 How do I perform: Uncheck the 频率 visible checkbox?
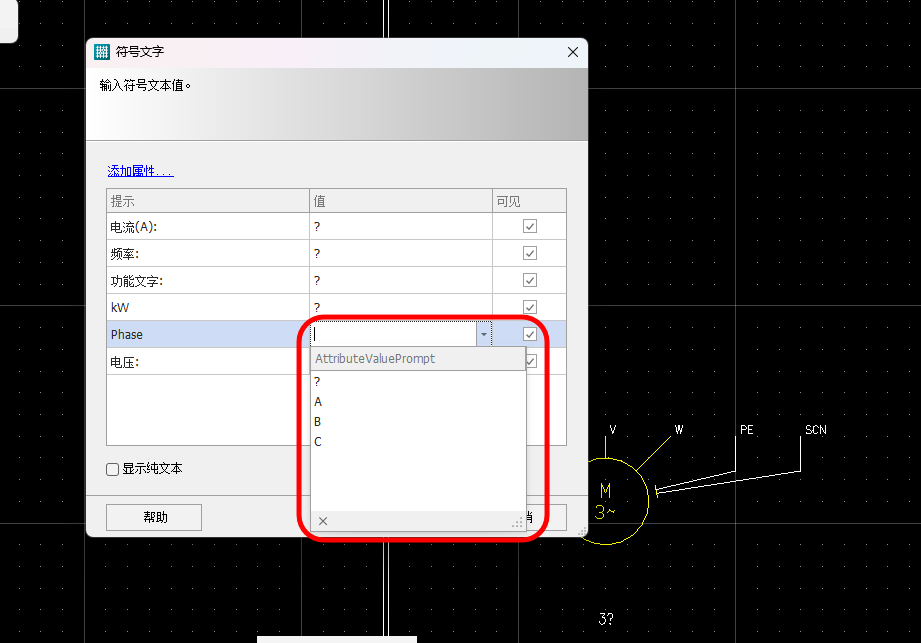coord(530,254)
